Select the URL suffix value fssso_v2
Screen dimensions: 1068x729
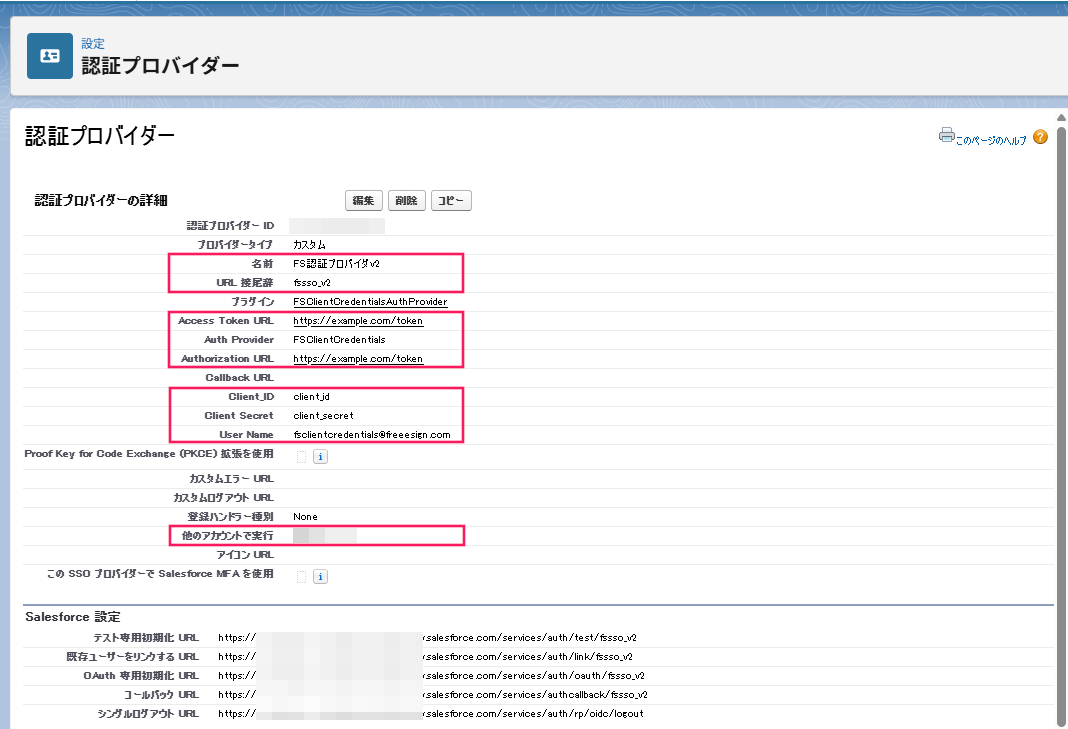click(x=312, y=283)
